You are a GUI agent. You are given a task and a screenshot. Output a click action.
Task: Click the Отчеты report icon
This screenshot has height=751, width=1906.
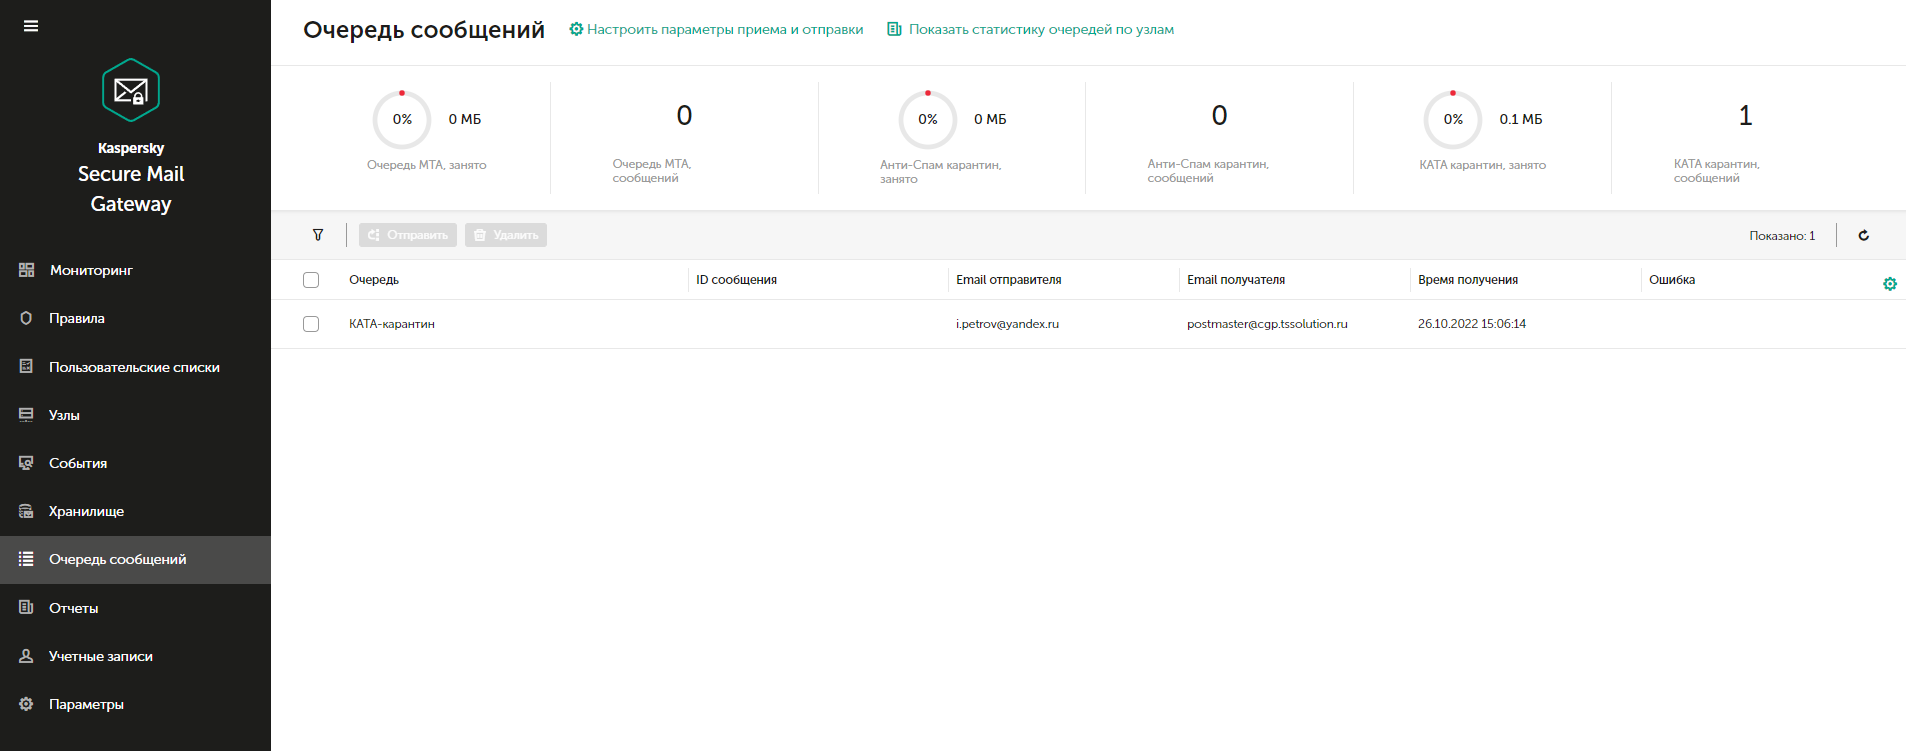click(27, 607)
